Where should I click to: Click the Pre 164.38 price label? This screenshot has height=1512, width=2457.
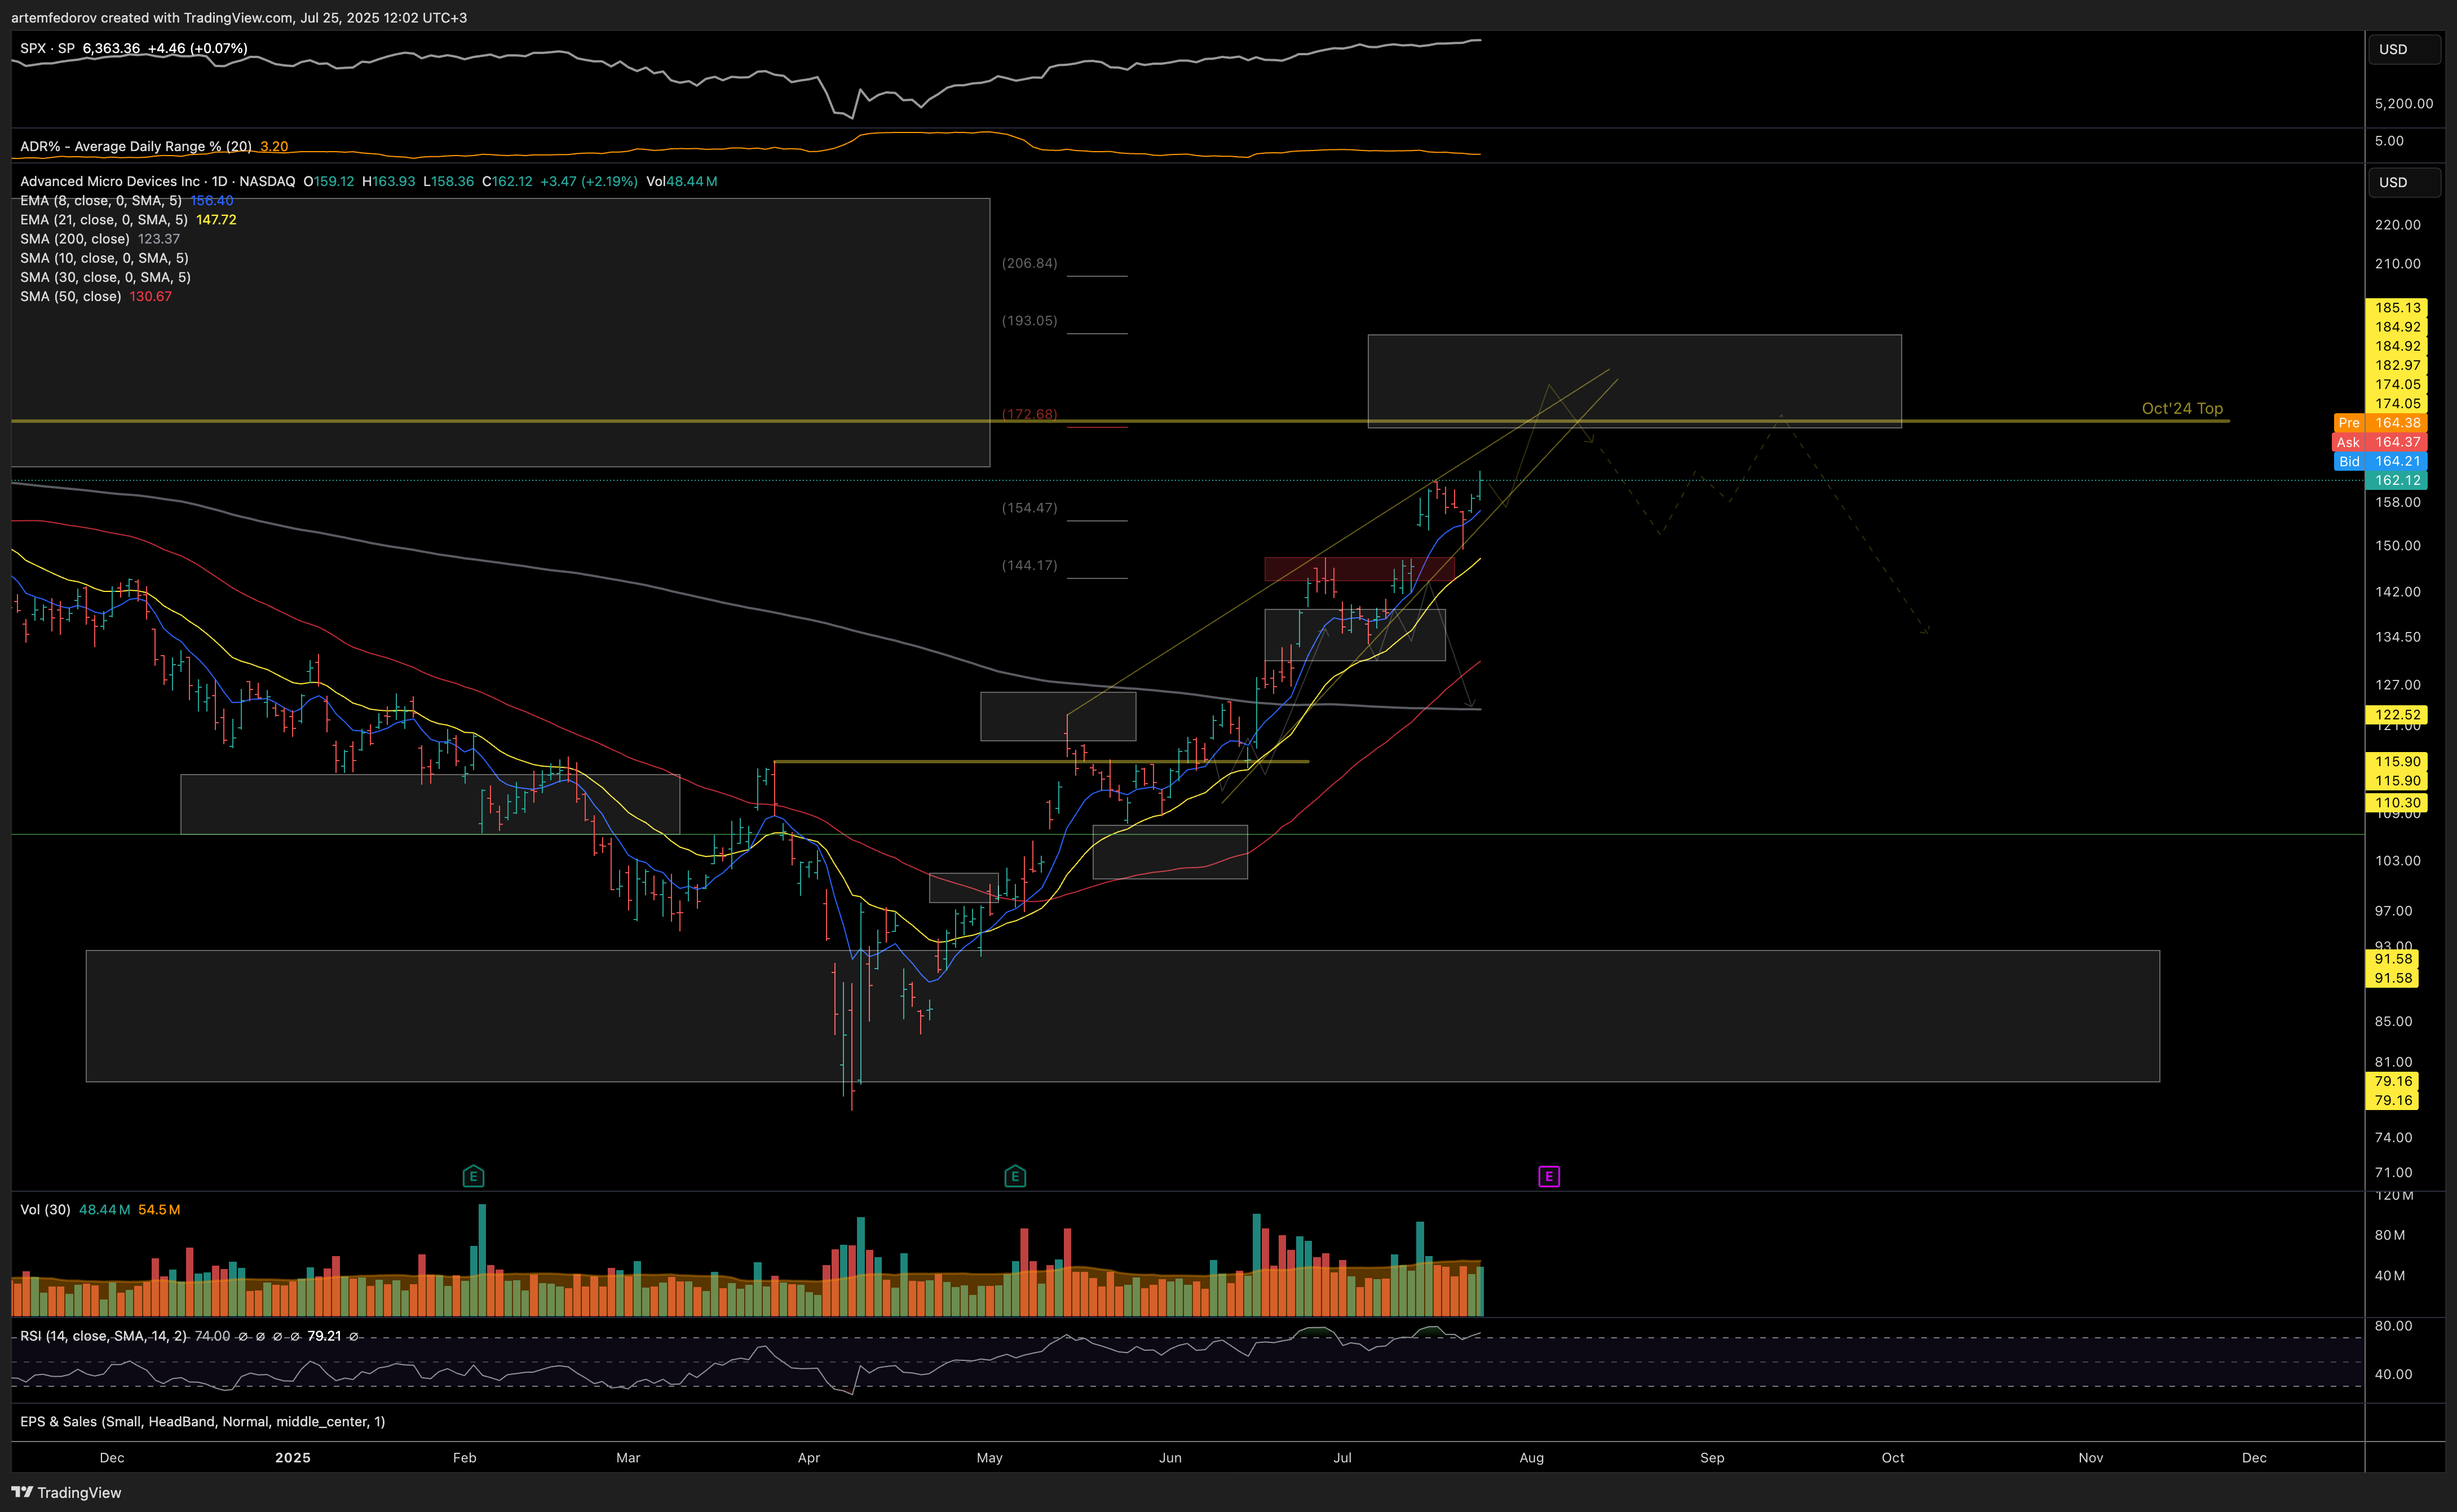pos(2380,423)
